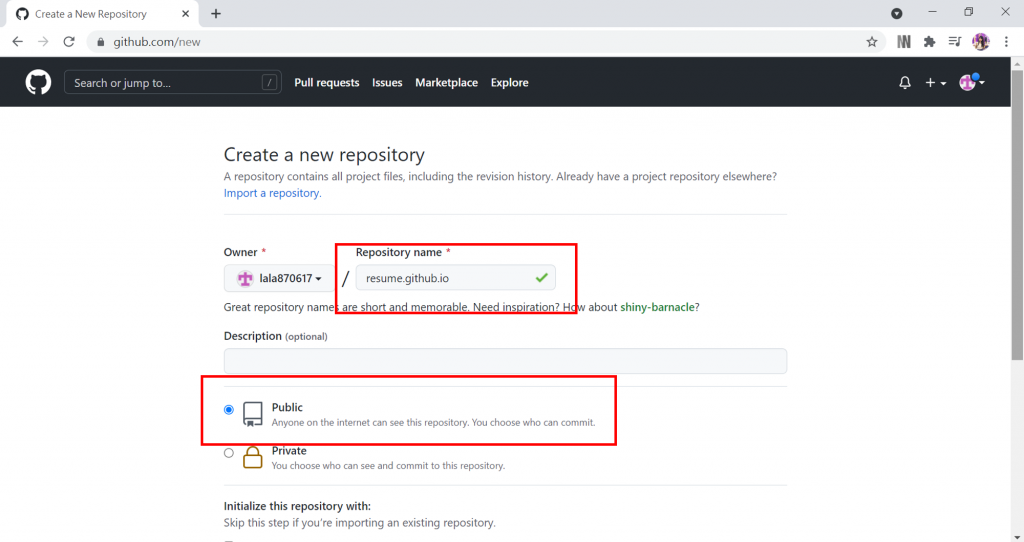Open a new browser tab with plus
The height and width of the screenshot is (542, 1024).
point(216,14)
